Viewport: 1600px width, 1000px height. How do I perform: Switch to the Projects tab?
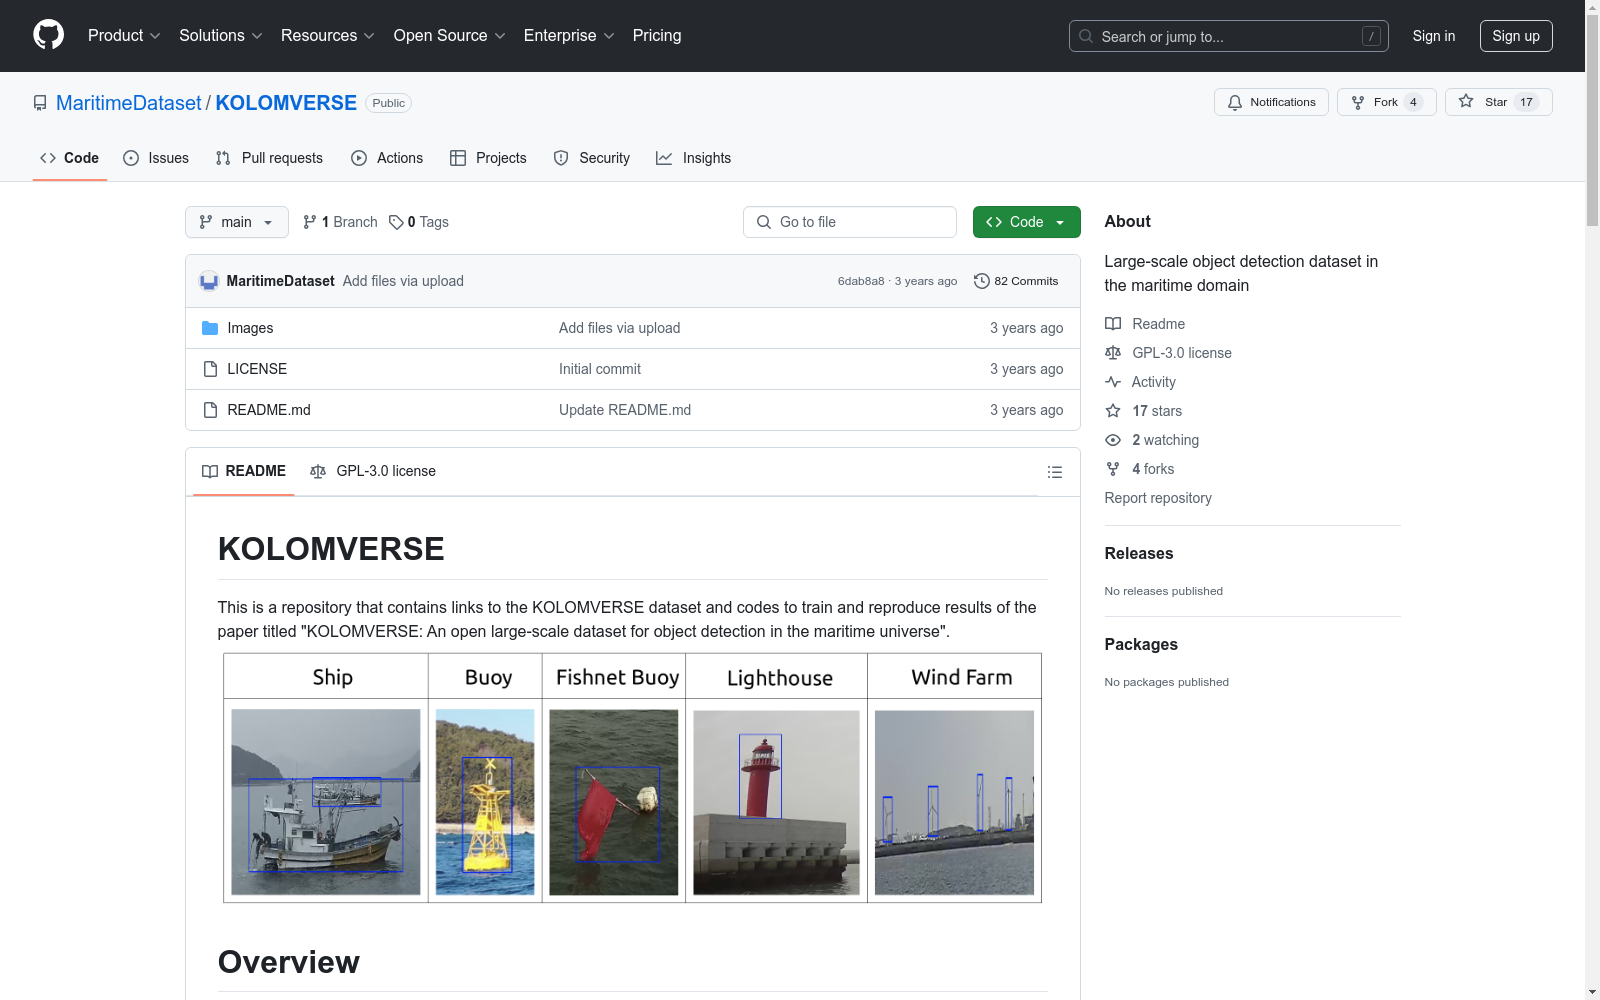488,158
